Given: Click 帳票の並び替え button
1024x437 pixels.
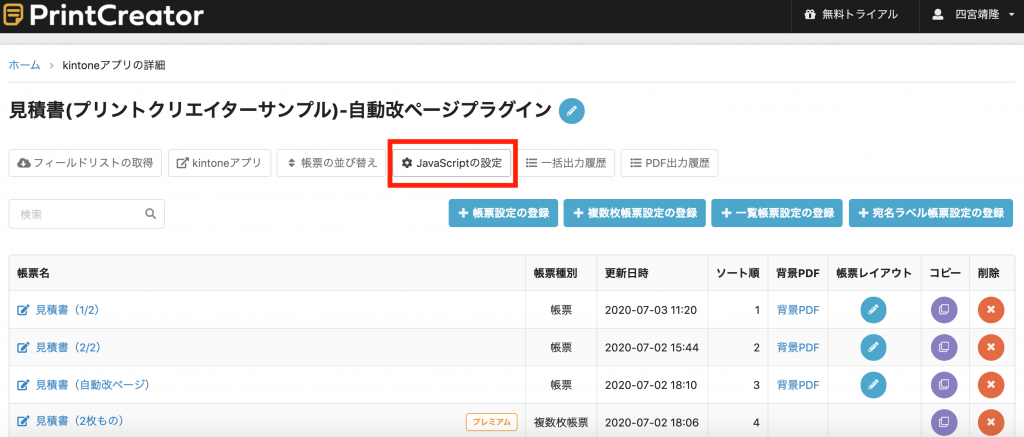Looking at the screenshot, I should click(x=332, y=163).
